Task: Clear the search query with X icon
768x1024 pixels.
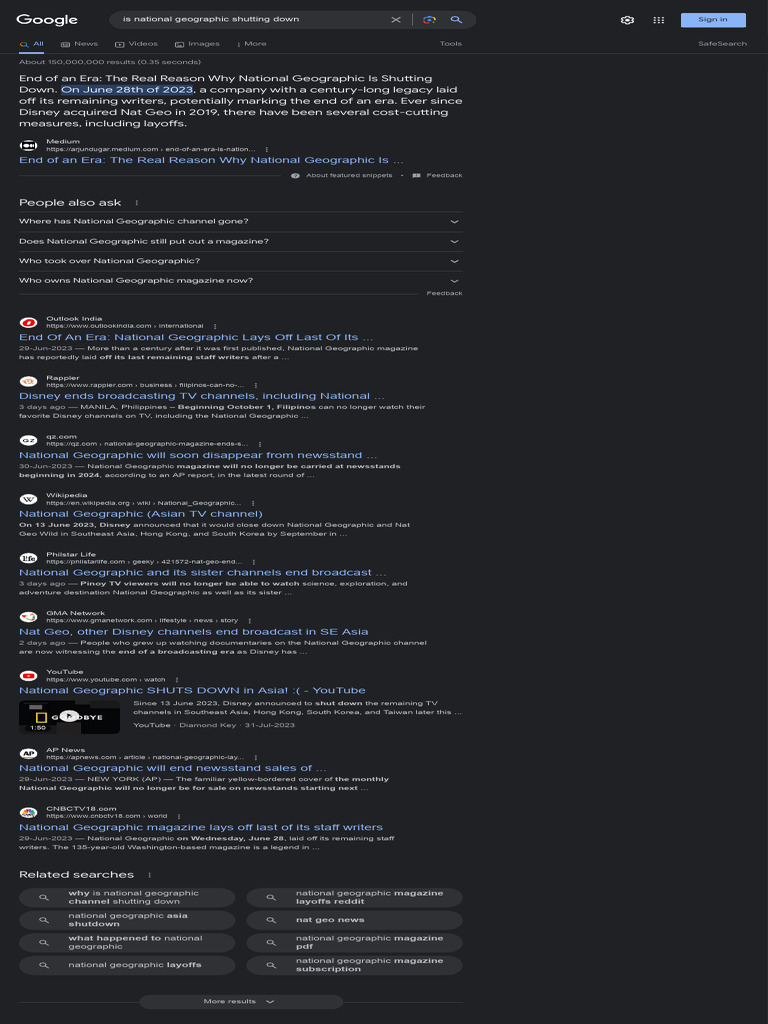Action: click(396, 20)
